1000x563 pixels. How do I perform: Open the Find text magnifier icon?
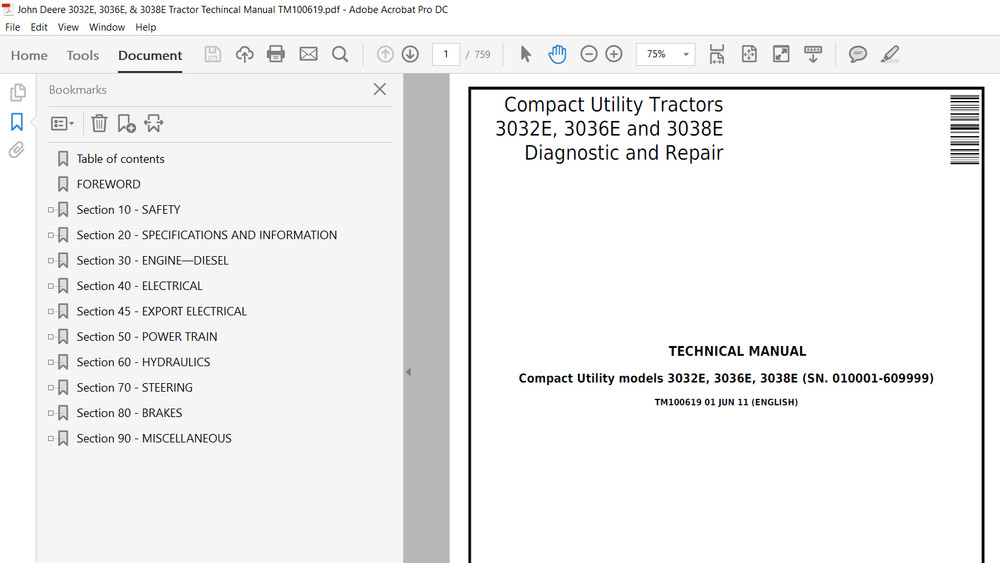340,54
